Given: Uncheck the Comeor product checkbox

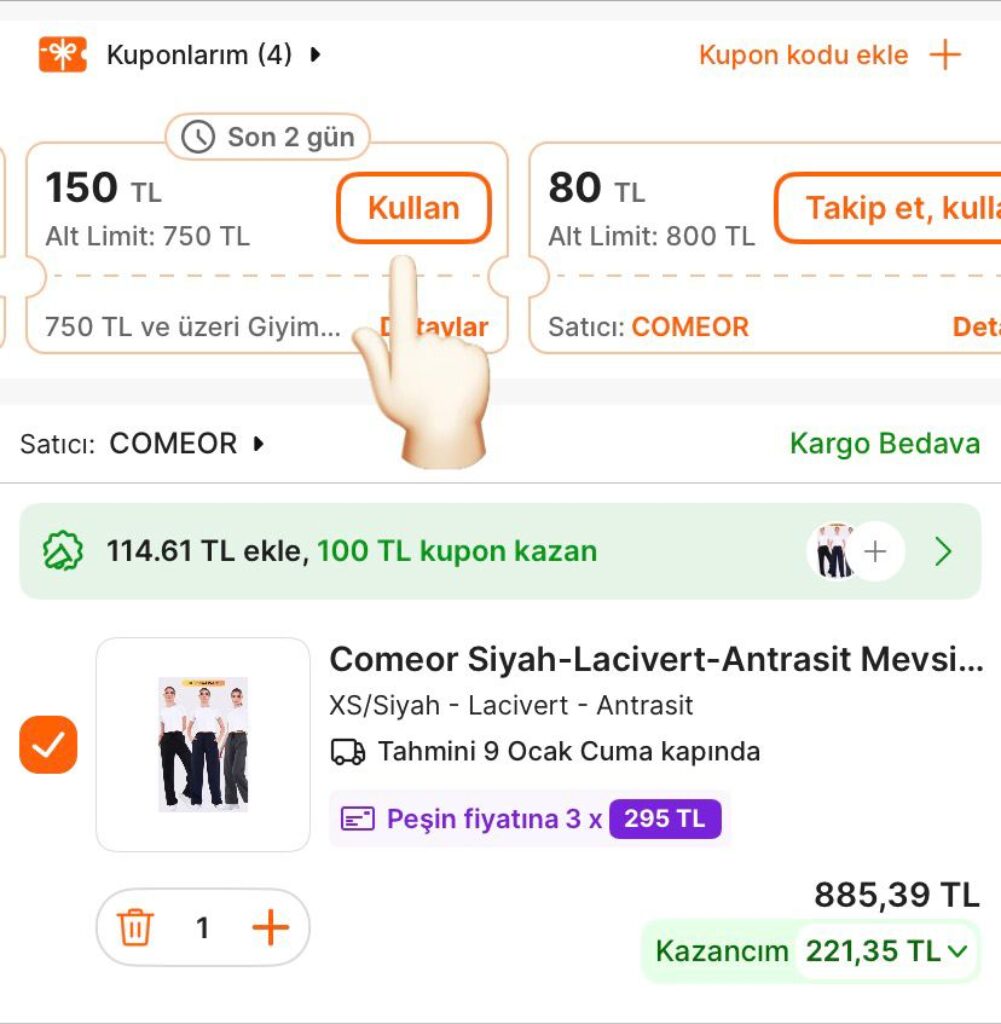Looking at the screenshot, I should pyautogui.click(x=48, y=745).
